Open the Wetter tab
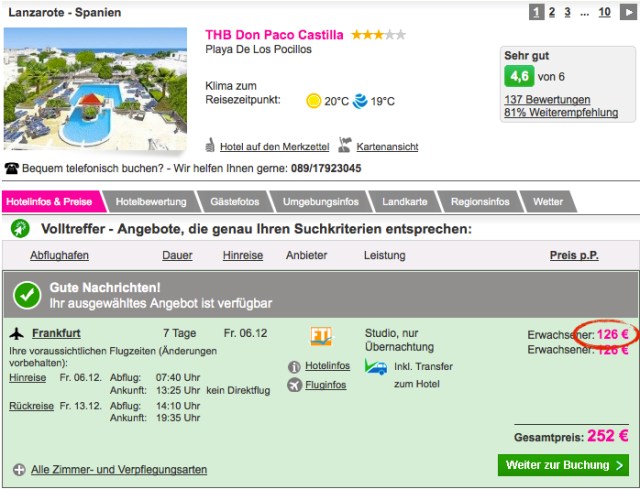 (548, 202)
